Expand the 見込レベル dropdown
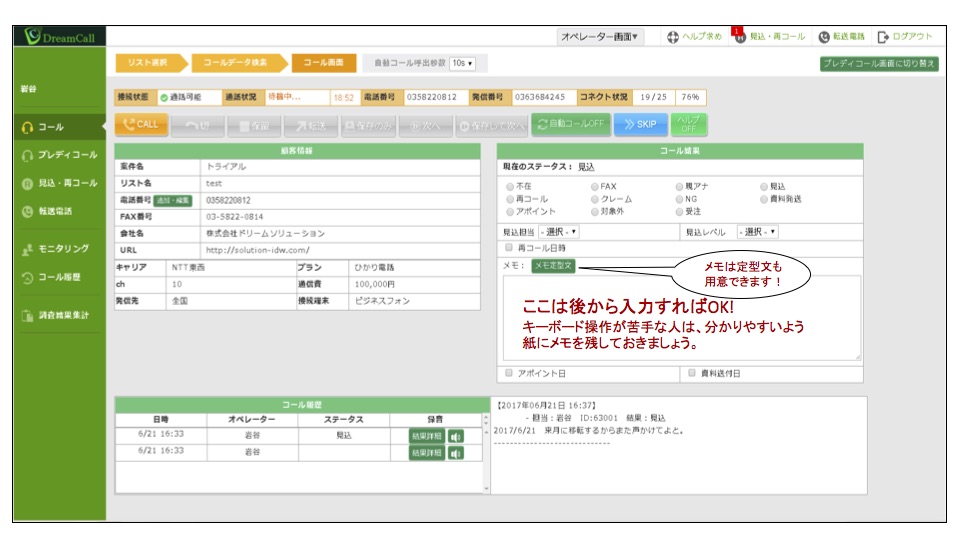This screenshot has width=960, height=540. point(757,231)
